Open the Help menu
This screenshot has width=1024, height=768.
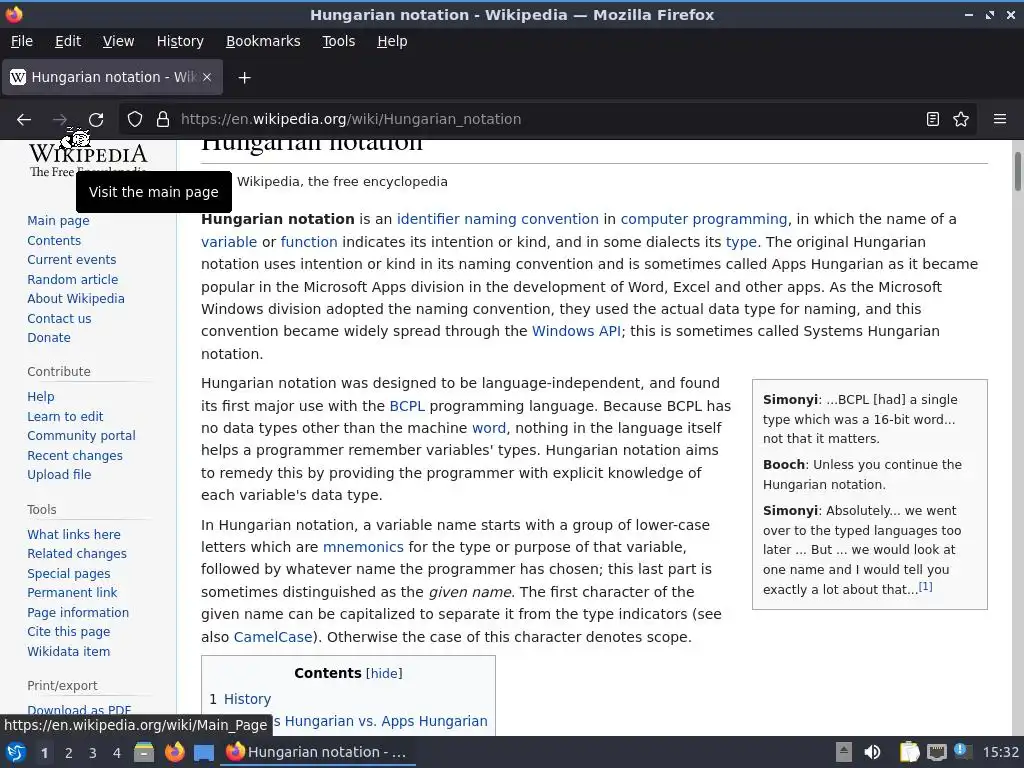[392, 41]
